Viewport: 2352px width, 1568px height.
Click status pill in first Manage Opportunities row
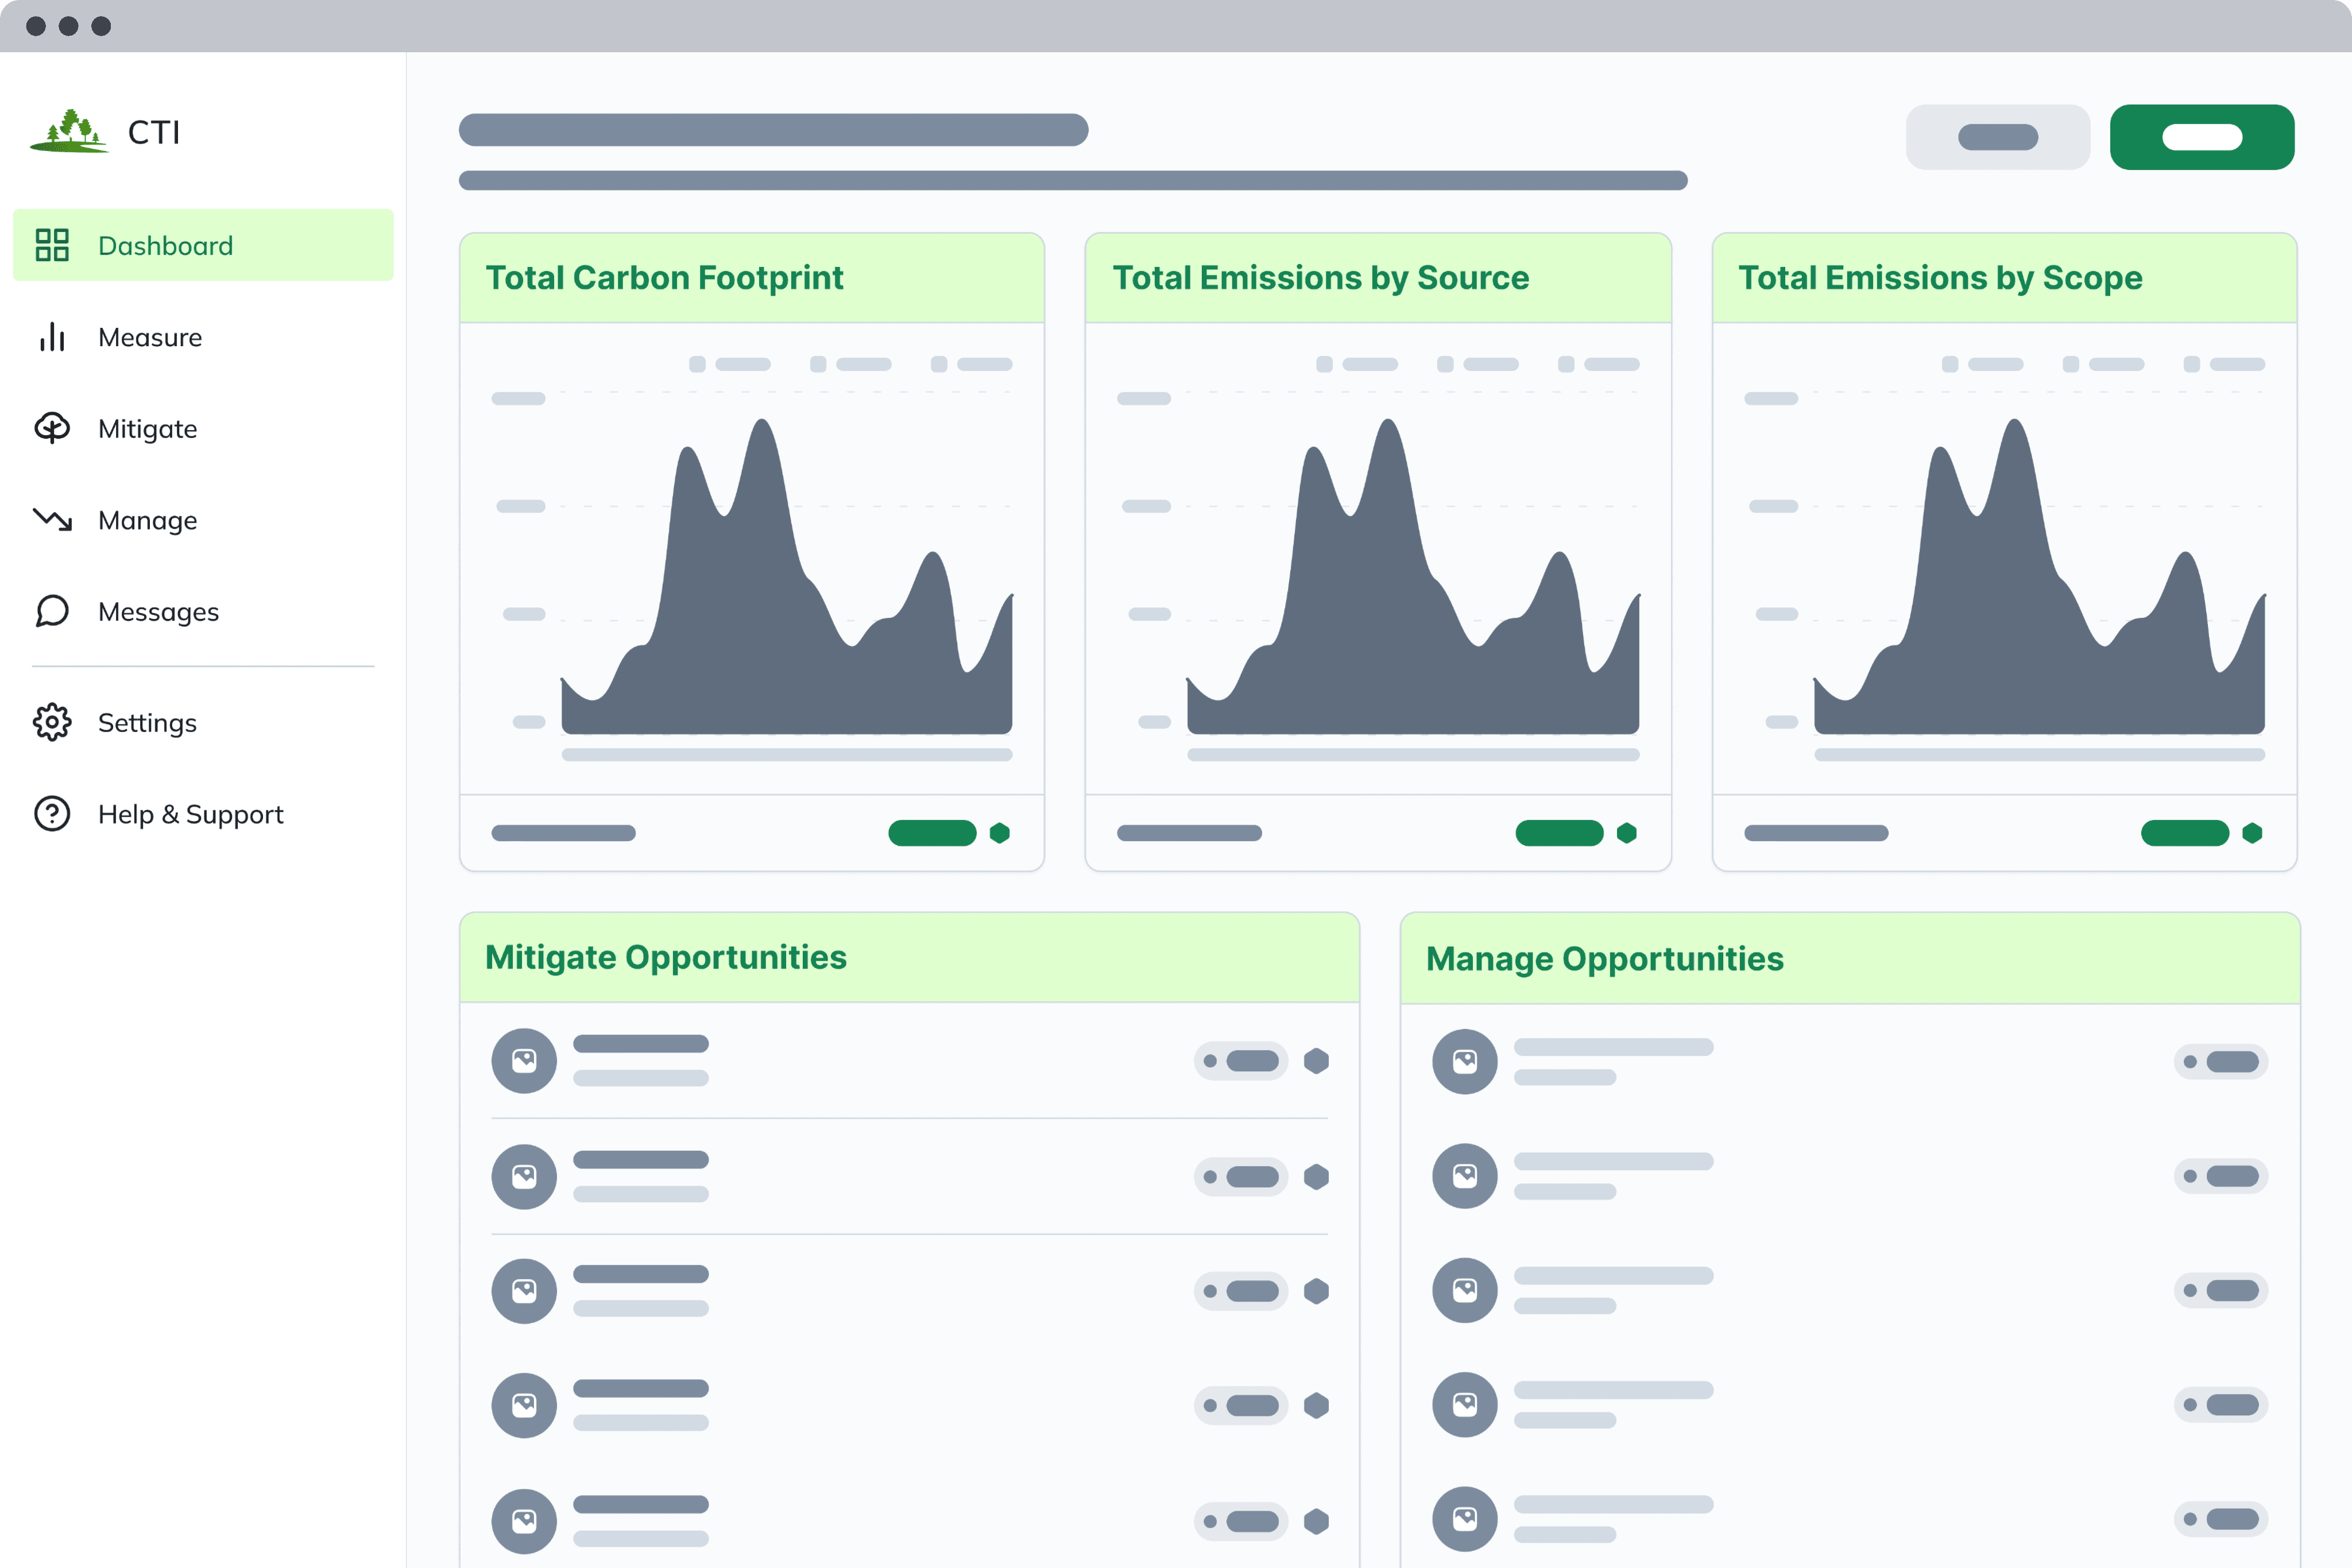click(x=2221, y=1061)
